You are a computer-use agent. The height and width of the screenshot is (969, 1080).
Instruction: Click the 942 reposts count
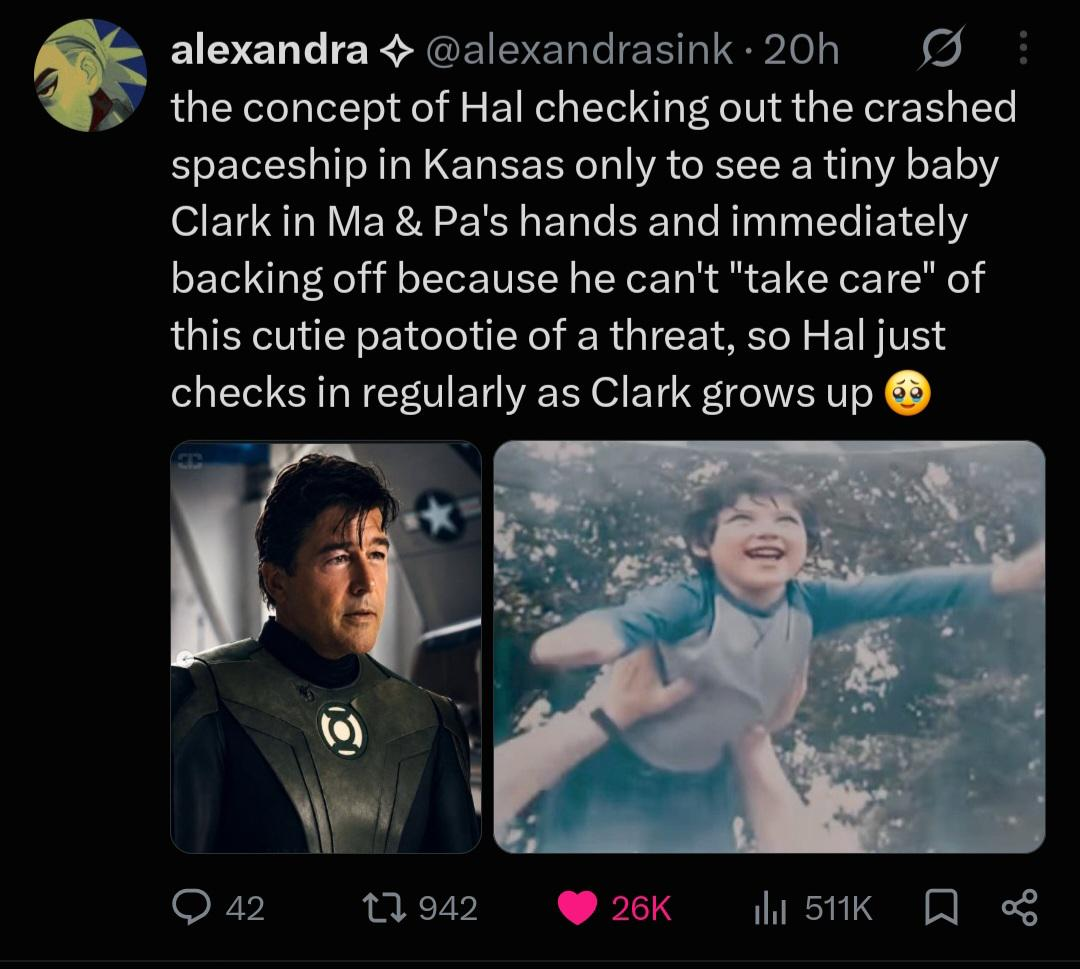448,908
